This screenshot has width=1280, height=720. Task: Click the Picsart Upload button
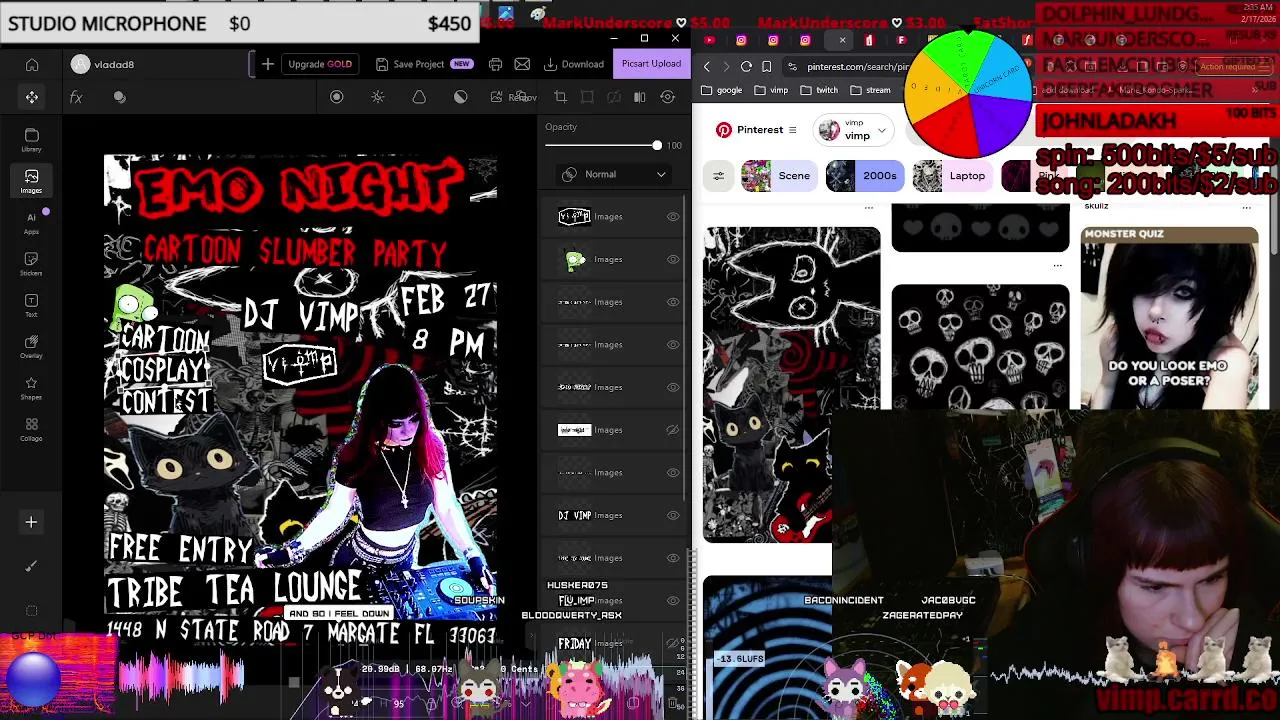click(651, 64)
